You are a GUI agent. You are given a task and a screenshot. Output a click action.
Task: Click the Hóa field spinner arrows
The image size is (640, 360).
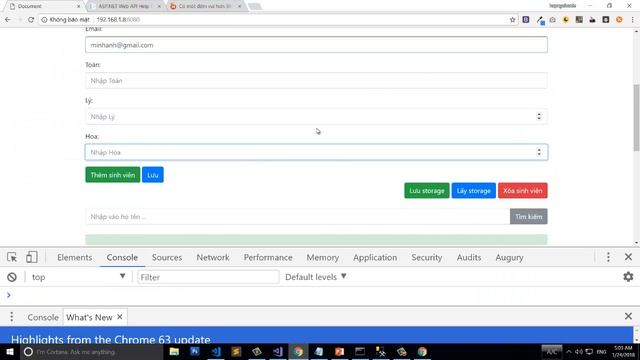539,152
